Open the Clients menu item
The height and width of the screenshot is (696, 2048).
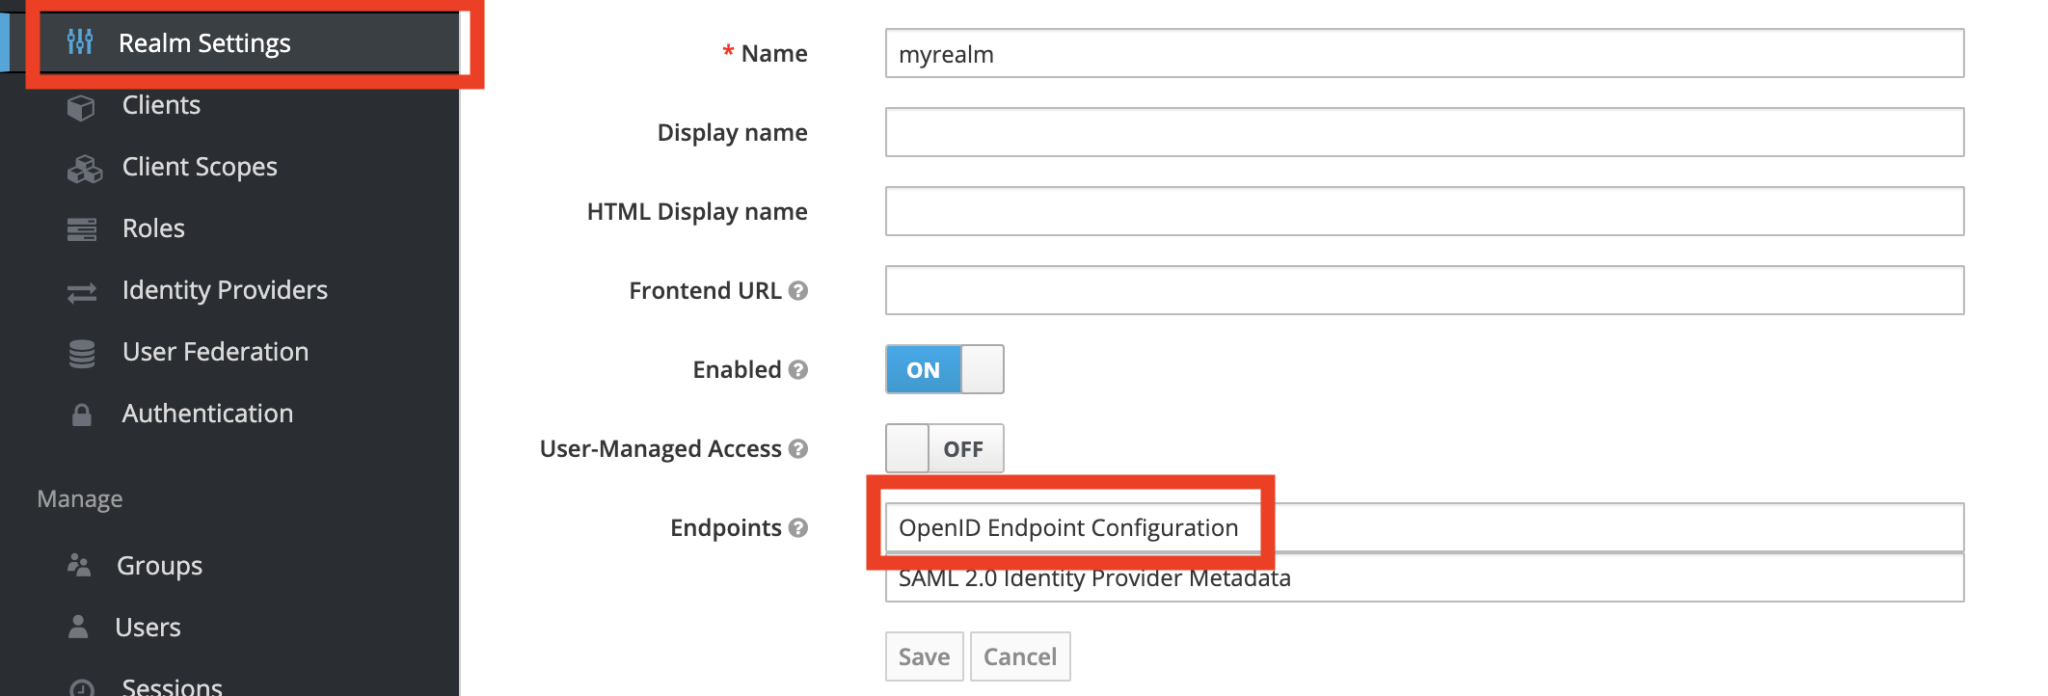[x=161, y=105]
